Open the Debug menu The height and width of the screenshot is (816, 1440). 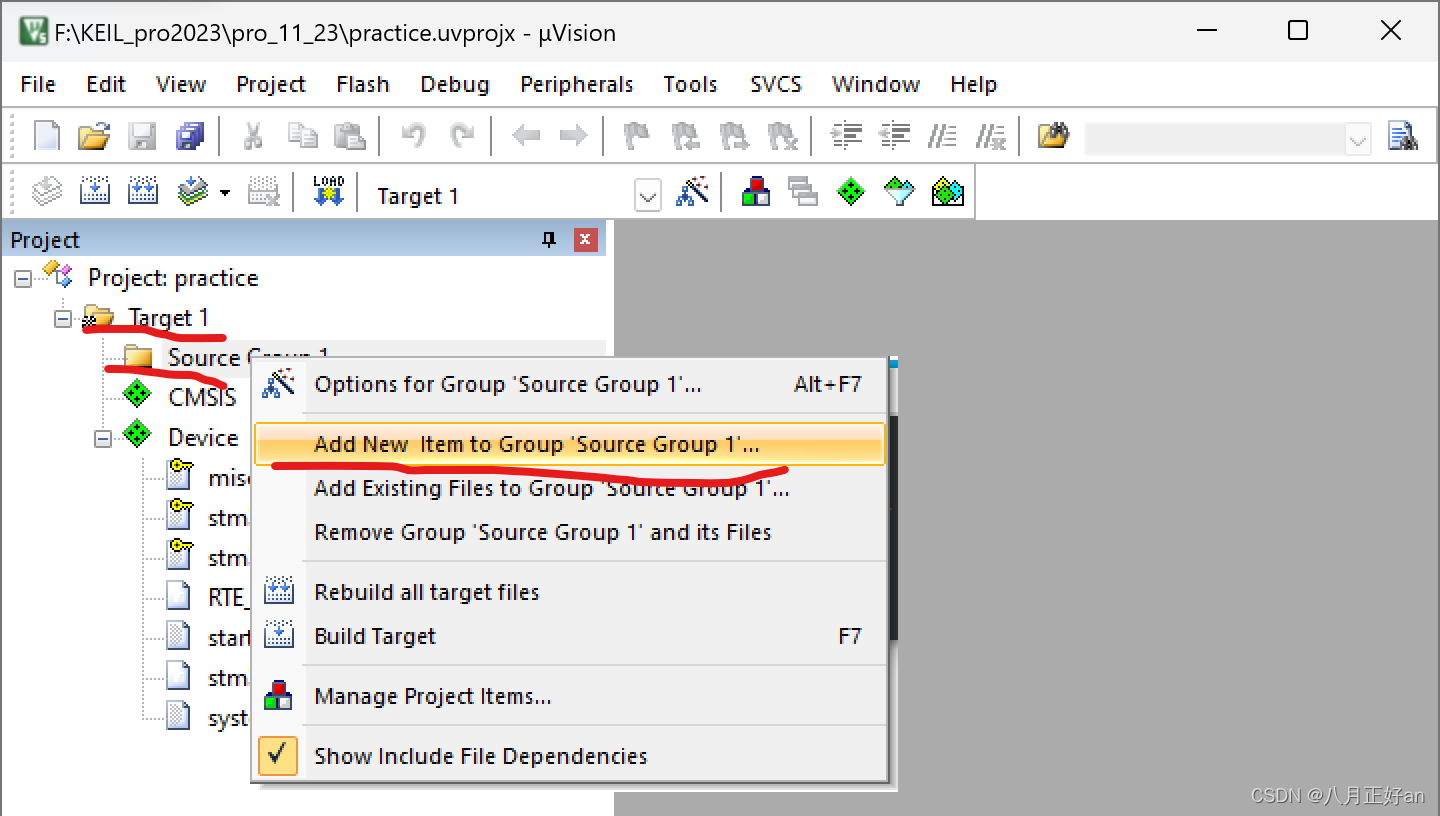pyautogui.click(x=455, y=84)
